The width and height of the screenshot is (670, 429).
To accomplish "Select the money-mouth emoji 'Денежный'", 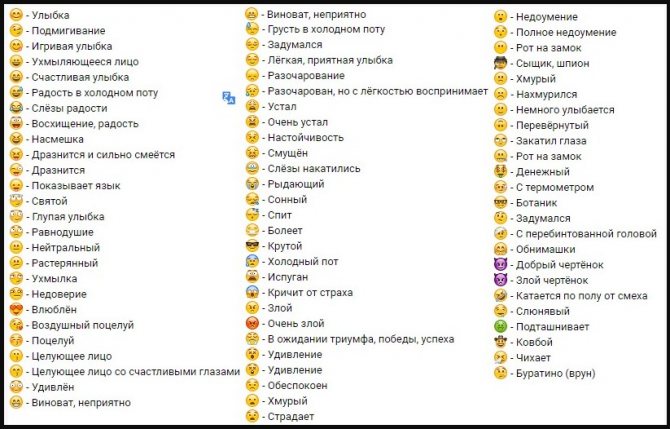I will (x=500, y=172).
